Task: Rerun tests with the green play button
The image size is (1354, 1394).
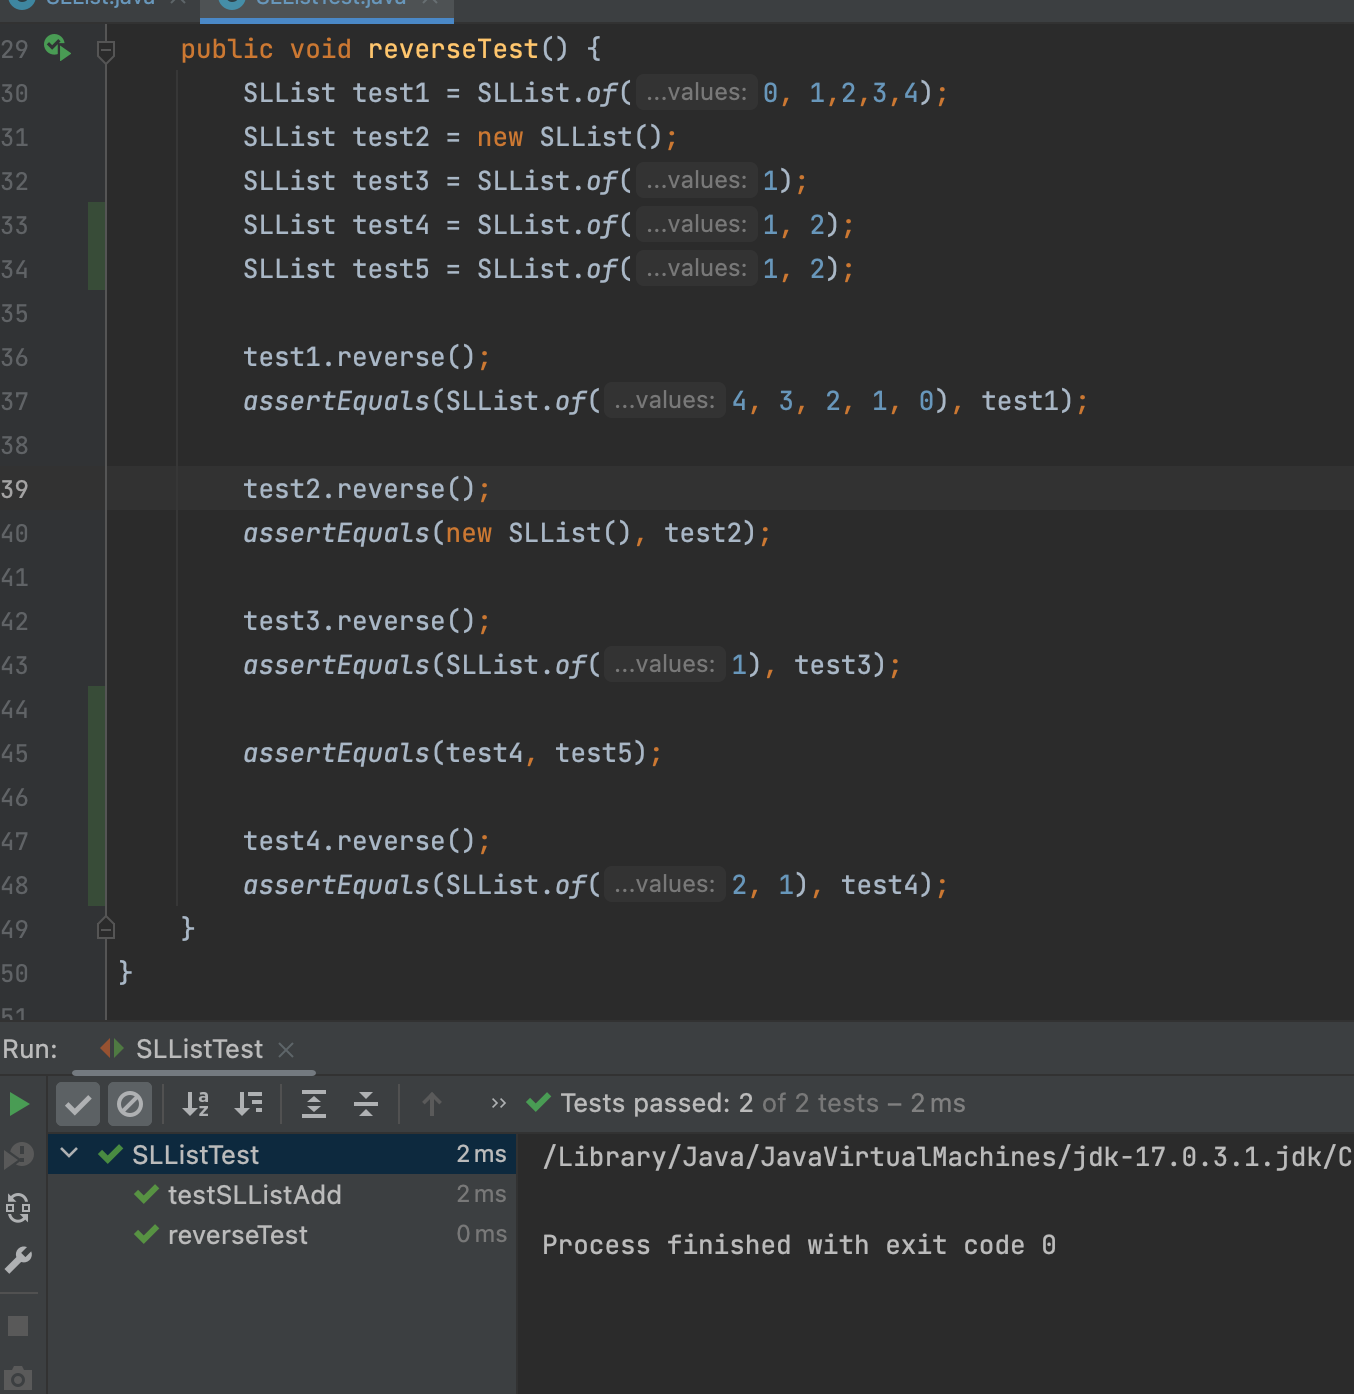Action: pos(19,1104)
